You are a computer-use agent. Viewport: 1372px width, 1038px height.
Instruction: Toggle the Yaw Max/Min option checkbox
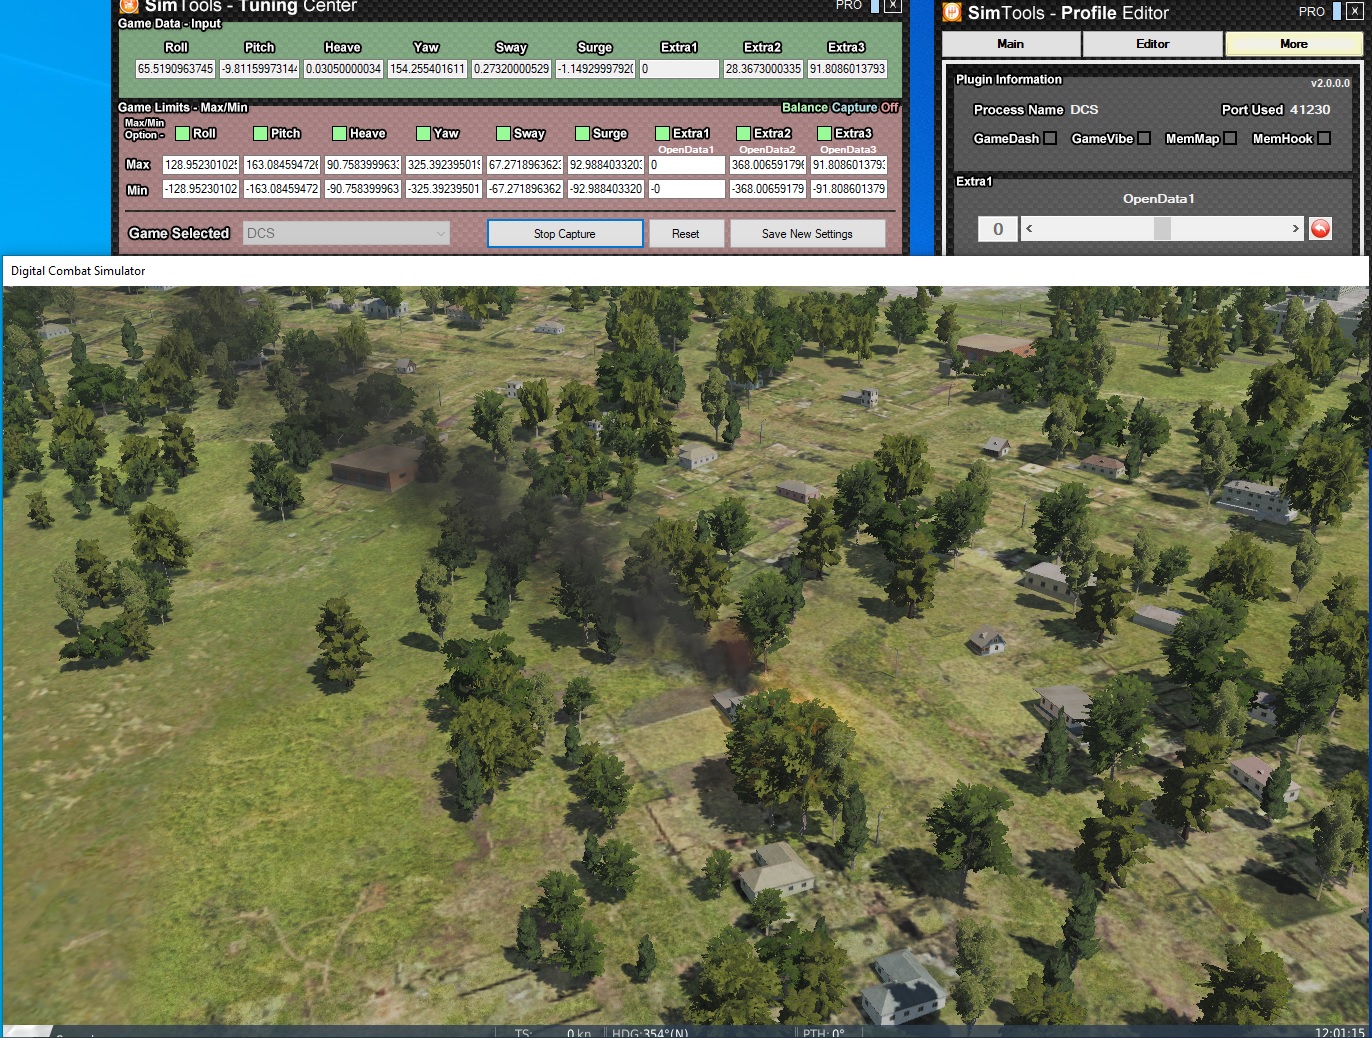point(423,133)
